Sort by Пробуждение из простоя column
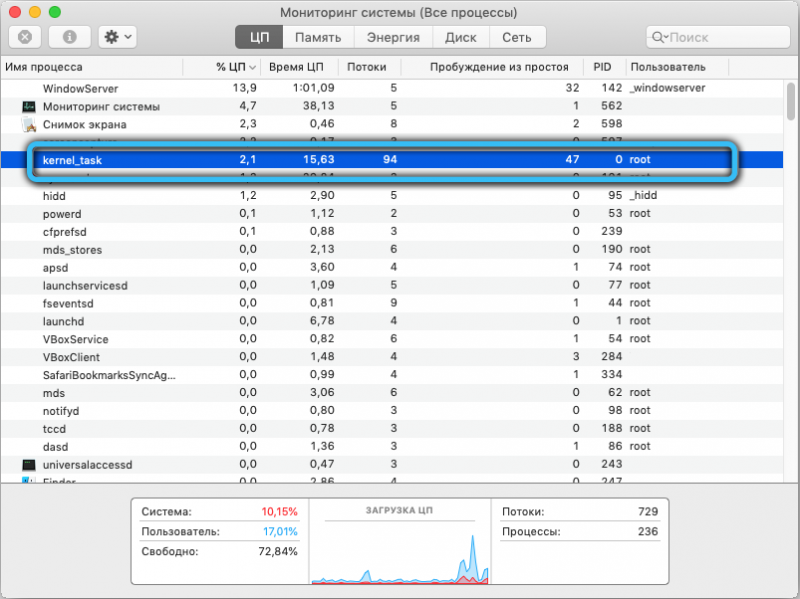Image resolution: width=800 pixels, height=599 pixels. tap(492, 67)
